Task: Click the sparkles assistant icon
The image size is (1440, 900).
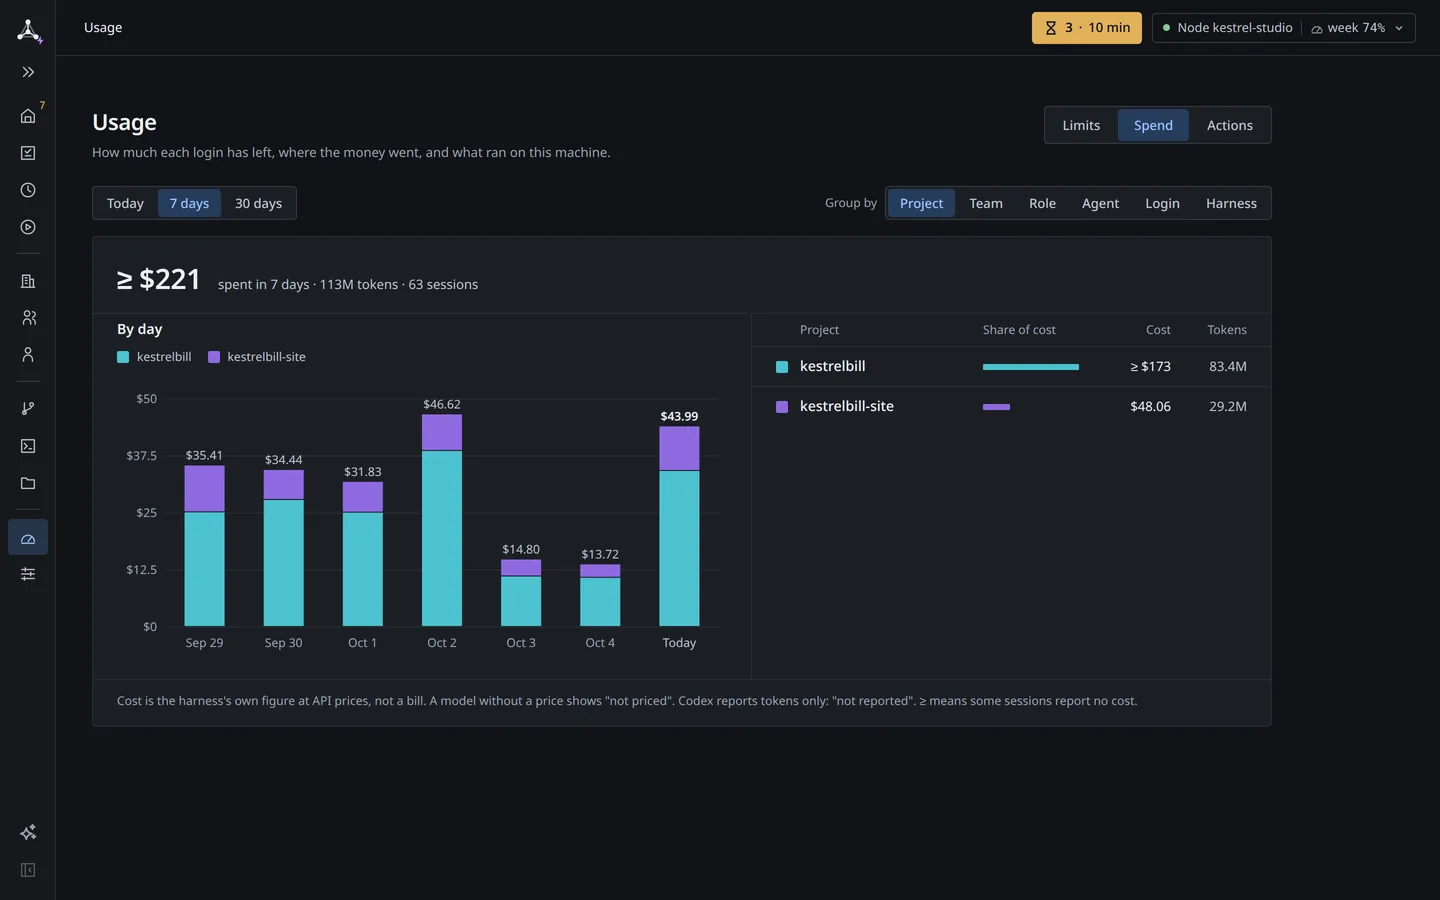Action: point(28,832)
